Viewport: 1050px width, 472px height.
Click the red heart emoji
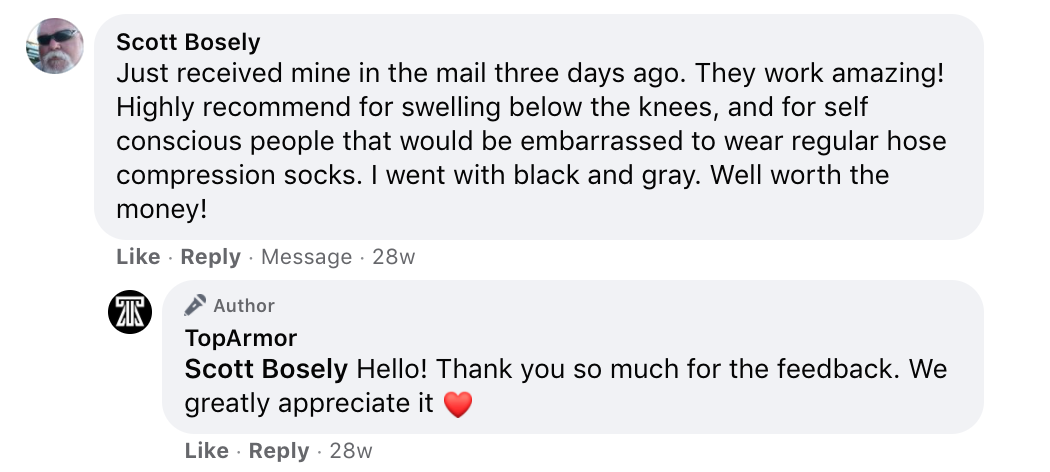pyautogui.click(x=457, y=405)
